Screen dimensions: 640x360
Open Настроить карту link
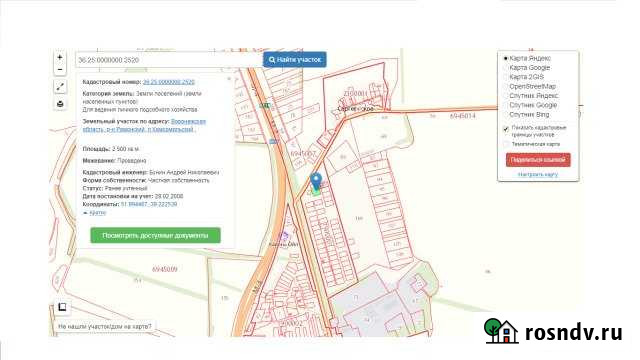(x=538, y=175)
